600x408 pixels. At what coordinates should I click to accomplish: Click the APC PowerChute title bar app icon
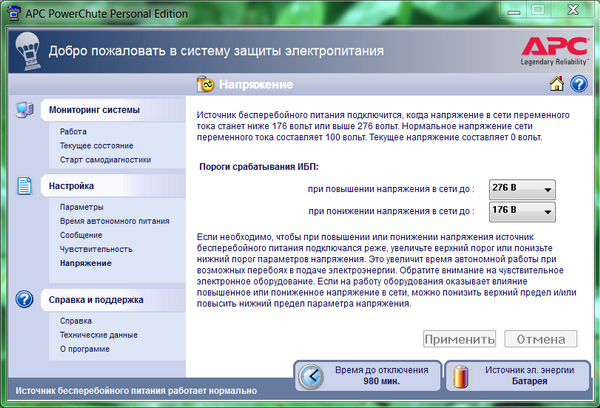point(14,13)
